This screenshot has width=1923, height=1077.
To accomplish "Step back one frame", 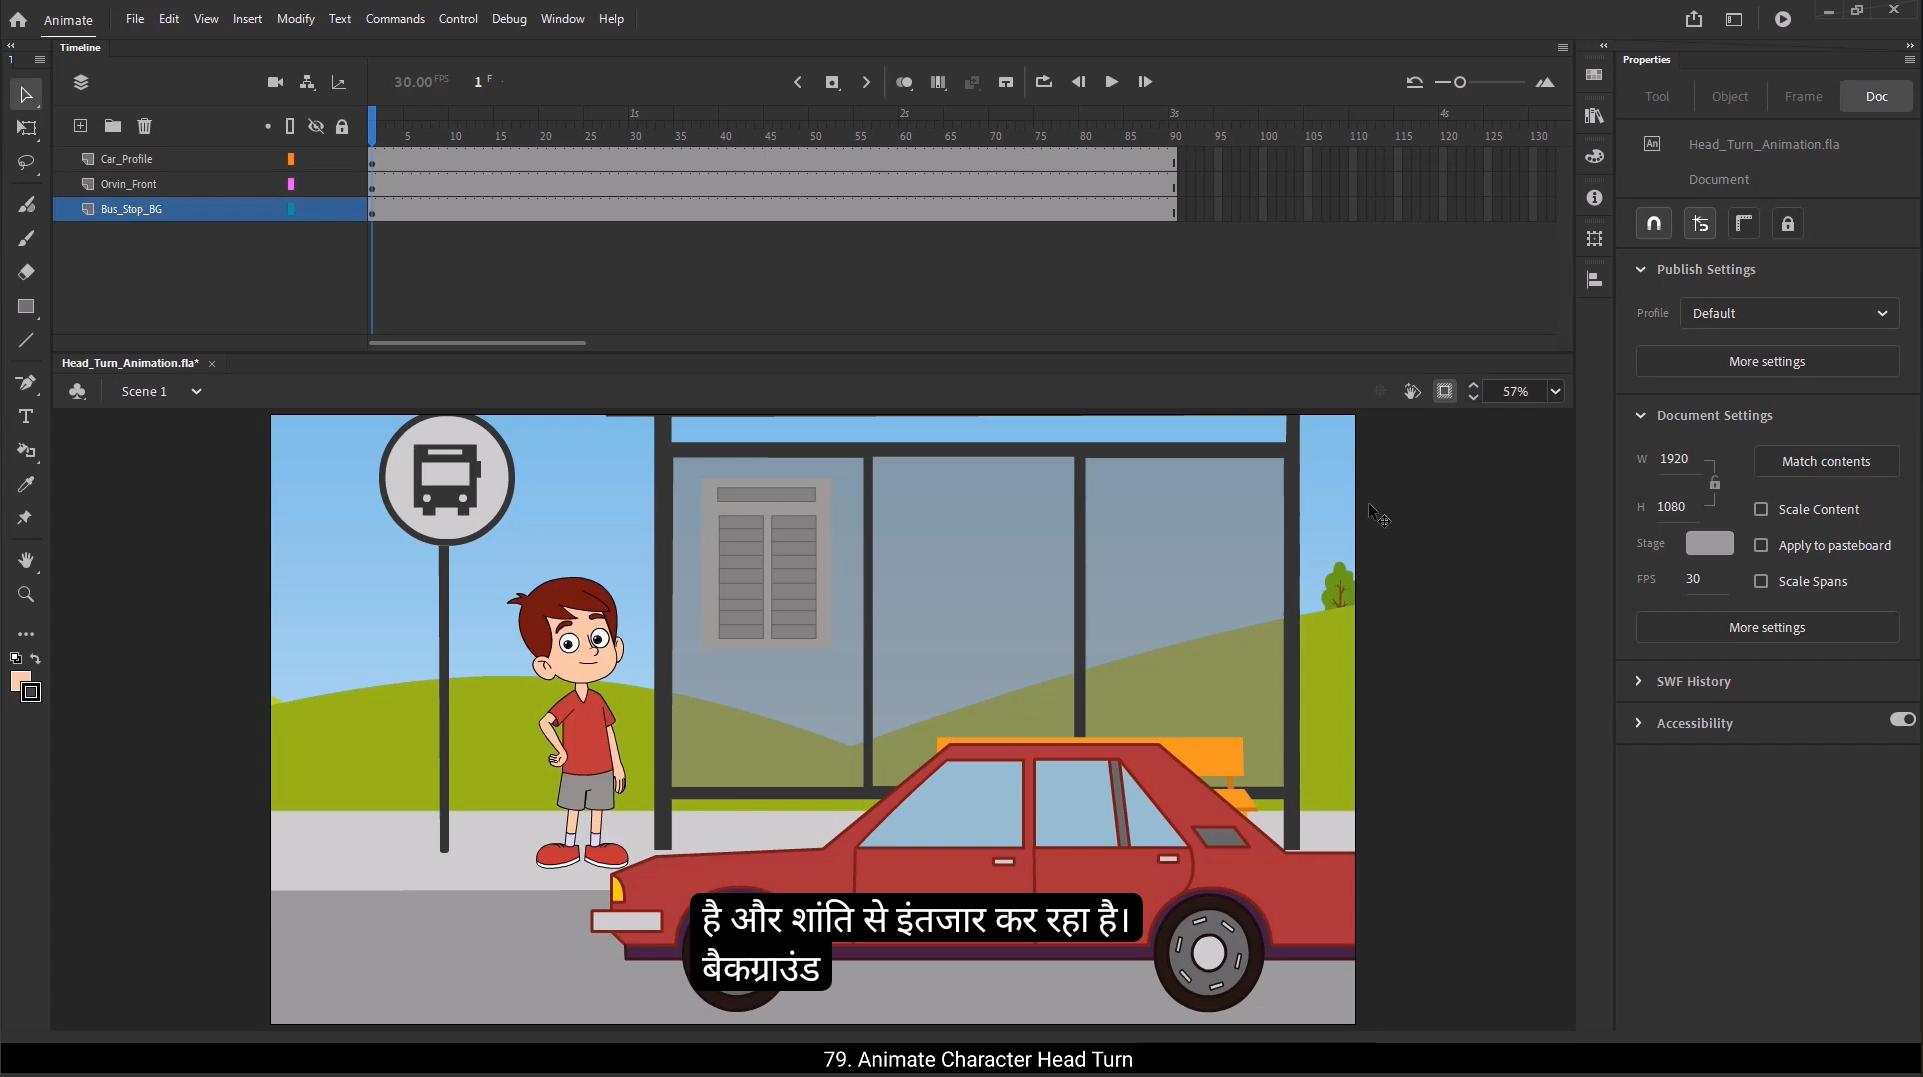I will click(1078, 82).
